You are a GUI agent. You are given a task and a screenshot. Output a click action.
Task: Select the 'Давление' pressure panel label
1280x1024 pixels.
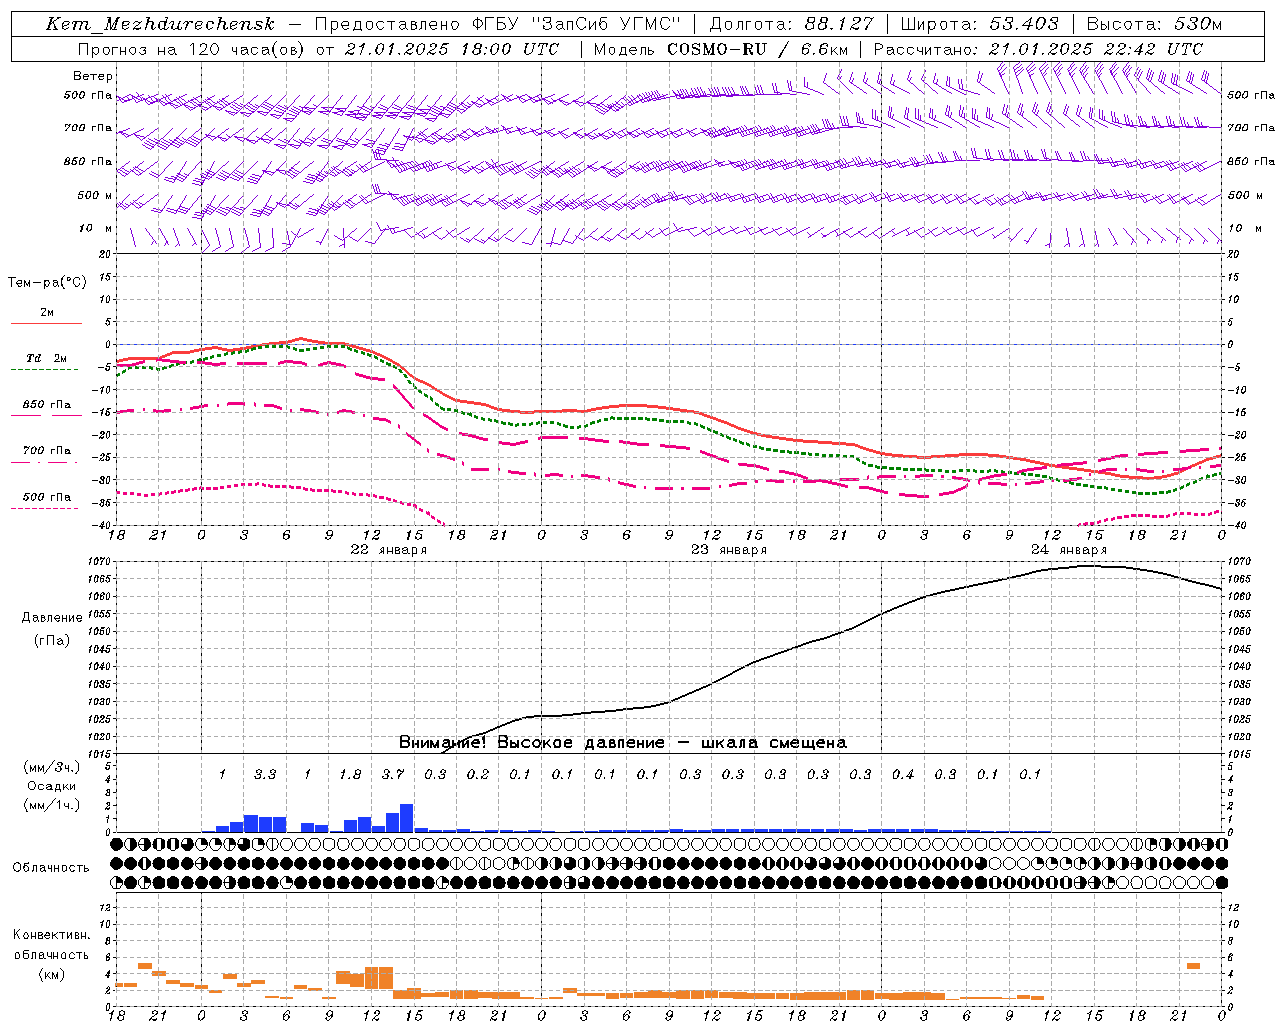point(52,618)
